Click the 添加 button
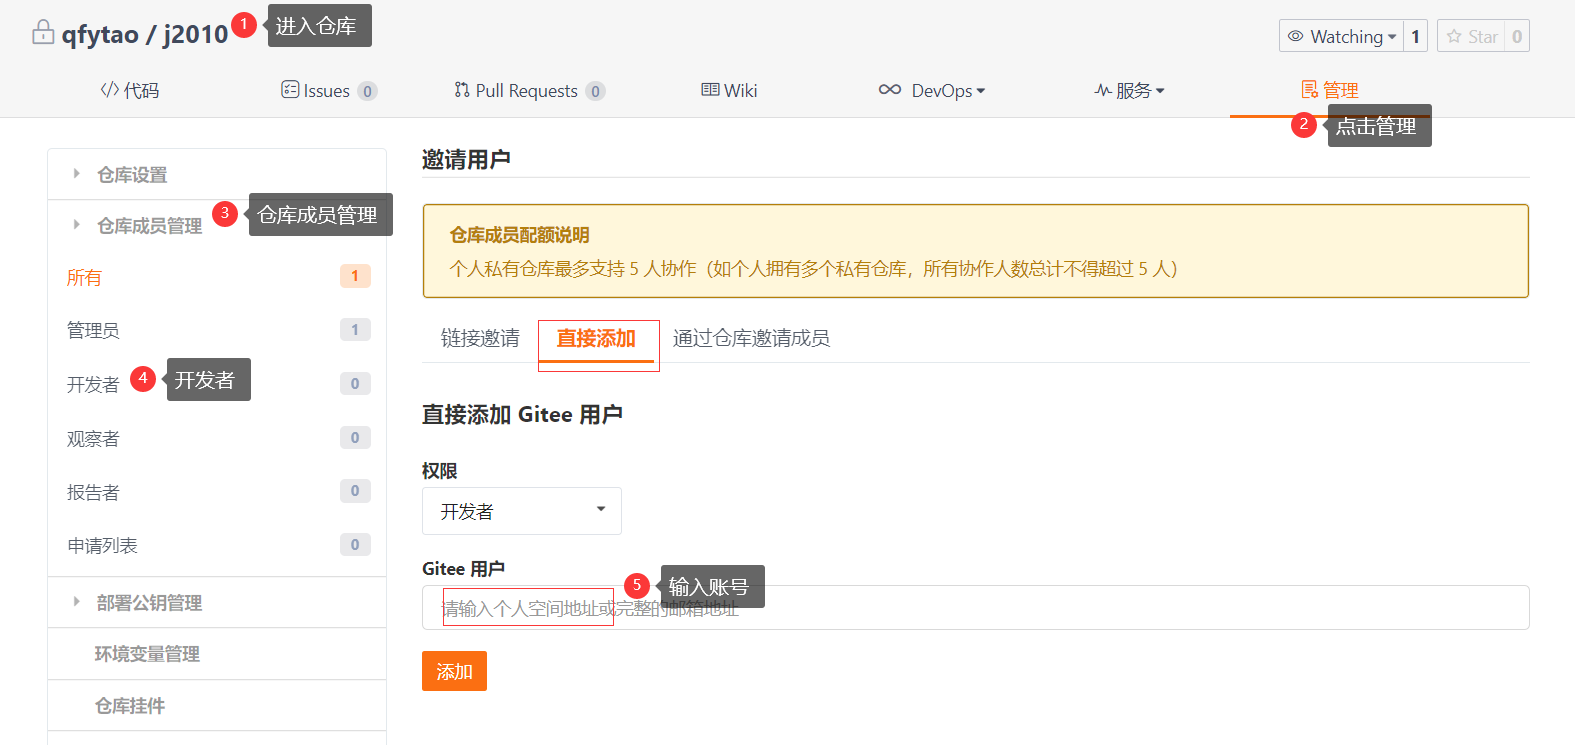This screenshot has height=745, width=1575. (x=454, y=671)
